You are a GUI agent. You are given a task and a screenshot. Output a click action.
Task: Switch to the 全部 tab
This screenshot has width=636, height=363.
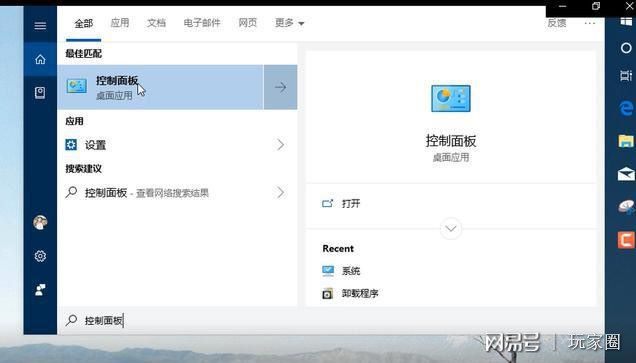point(84,24)
